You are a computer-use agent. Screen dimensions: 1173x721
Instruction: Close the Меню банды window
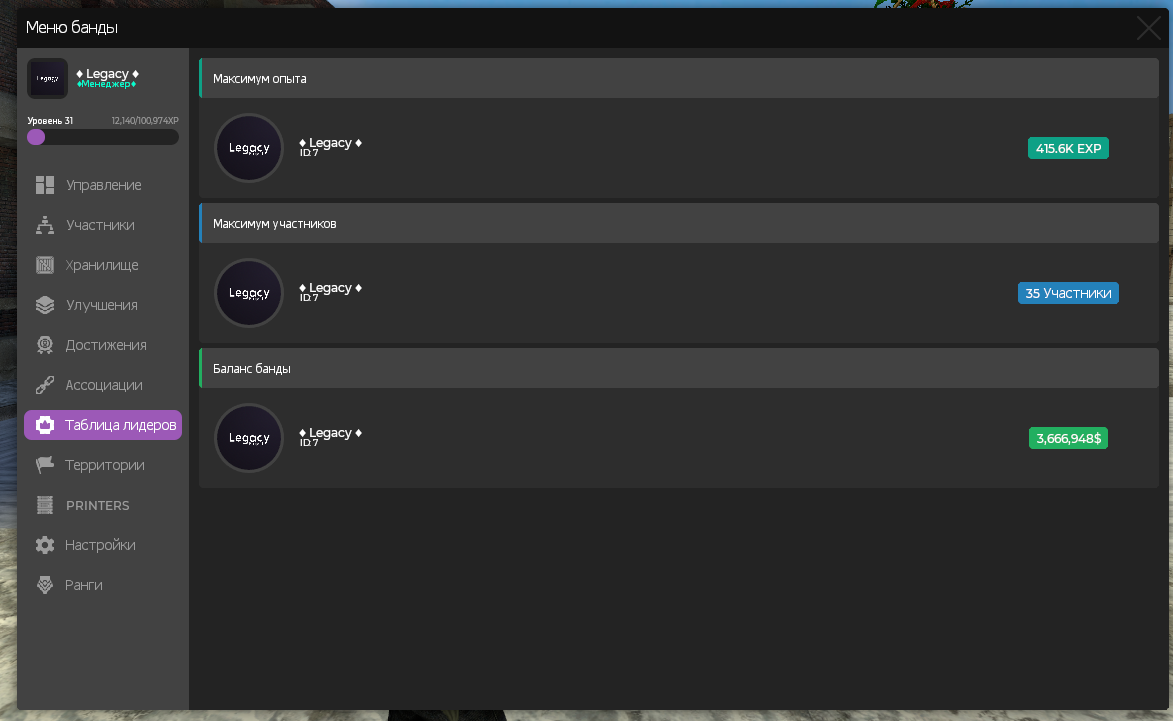(x=1148, y=28)
